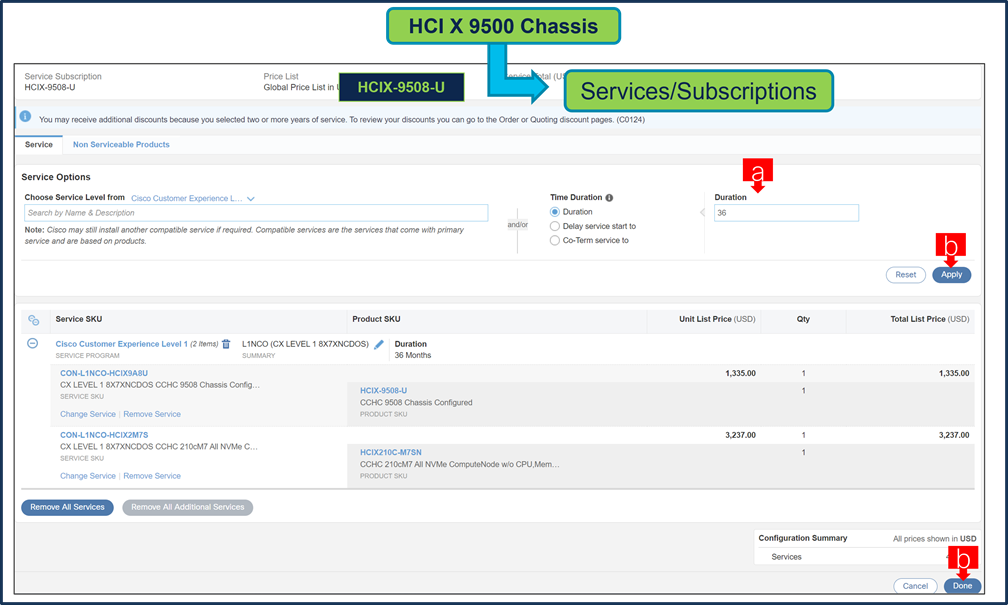Click the Time Duration info icon
This screenshot has width=1008, height=605.
609,198
